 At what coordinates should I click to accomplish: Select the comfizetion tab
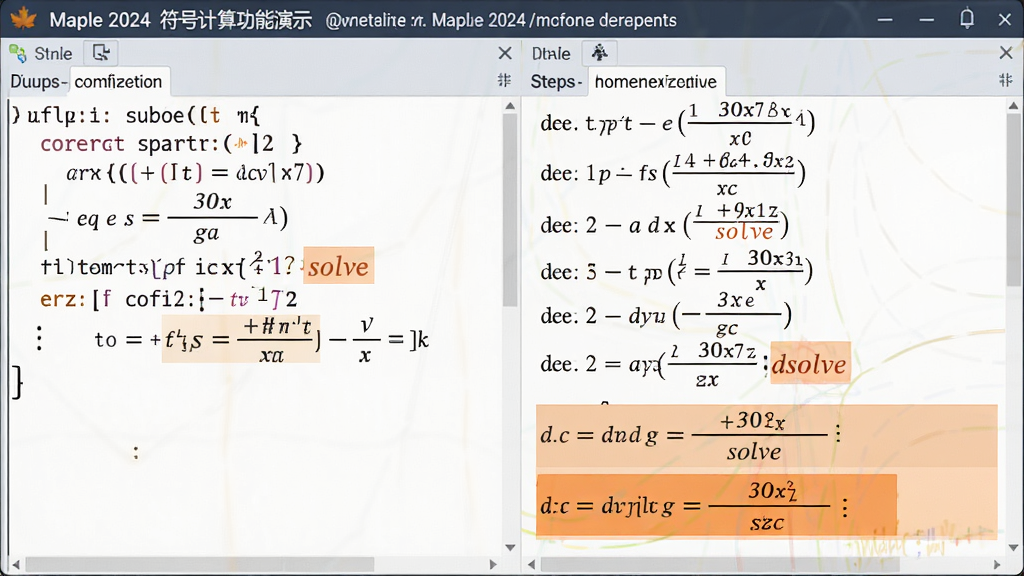[x=119, y=82]
